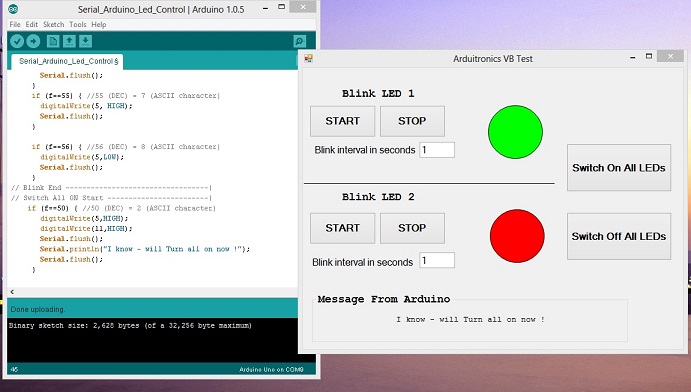This screenshot has height=392, width=691.
Task: Click the green LED 1 indicator circle
Action: [x=515, y=132]
